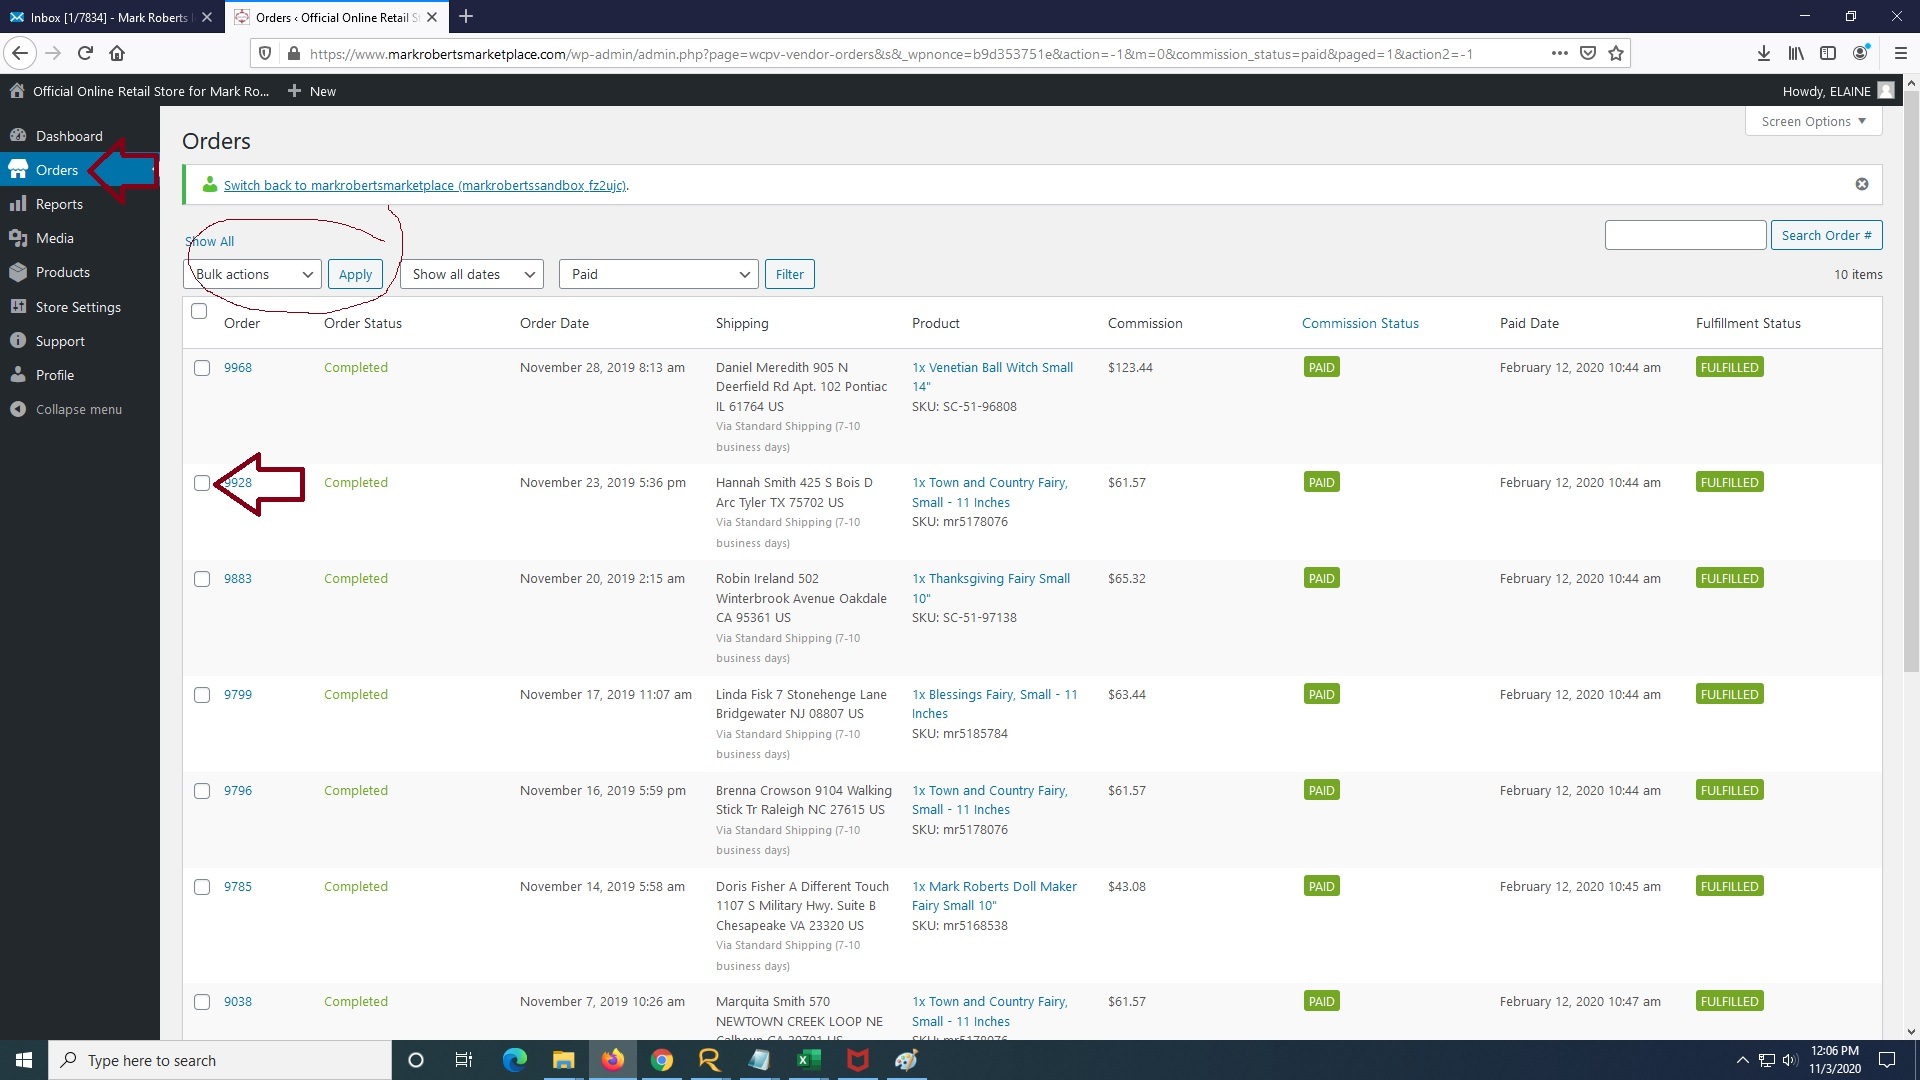The height and width of the screenshot is (1080, 1920).
Task: Check the box for order 9928
Action: click(202, 483)
